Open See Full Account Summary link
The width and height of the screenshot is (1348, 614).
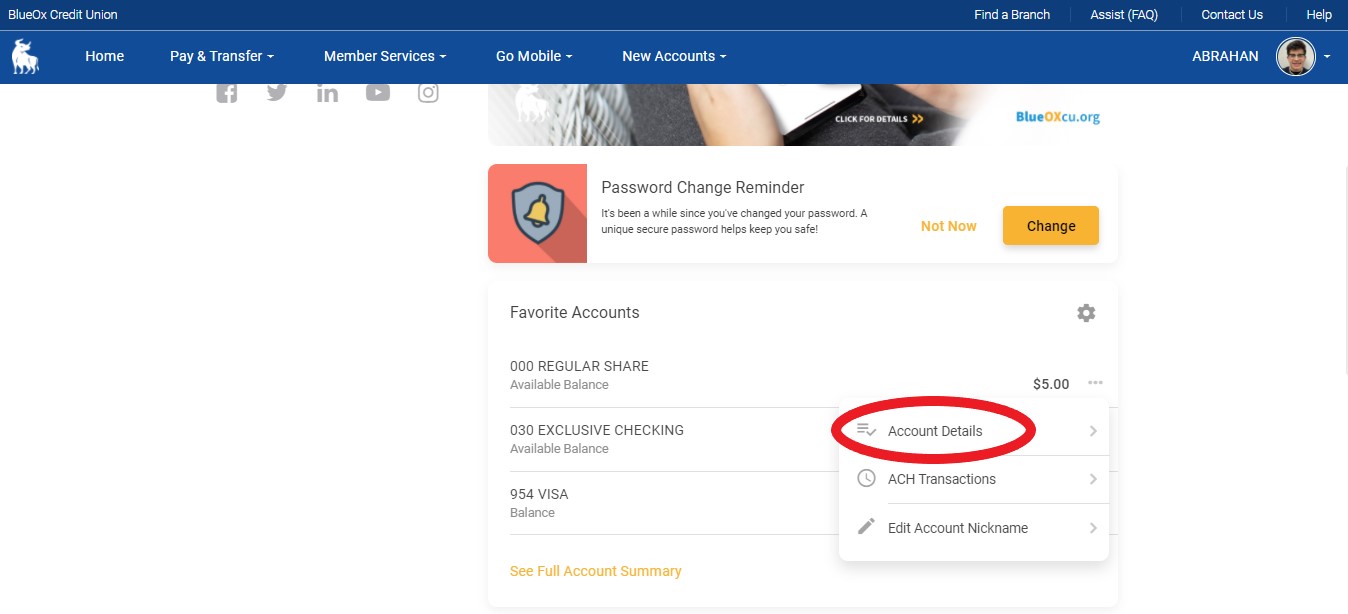click(595, 571)
